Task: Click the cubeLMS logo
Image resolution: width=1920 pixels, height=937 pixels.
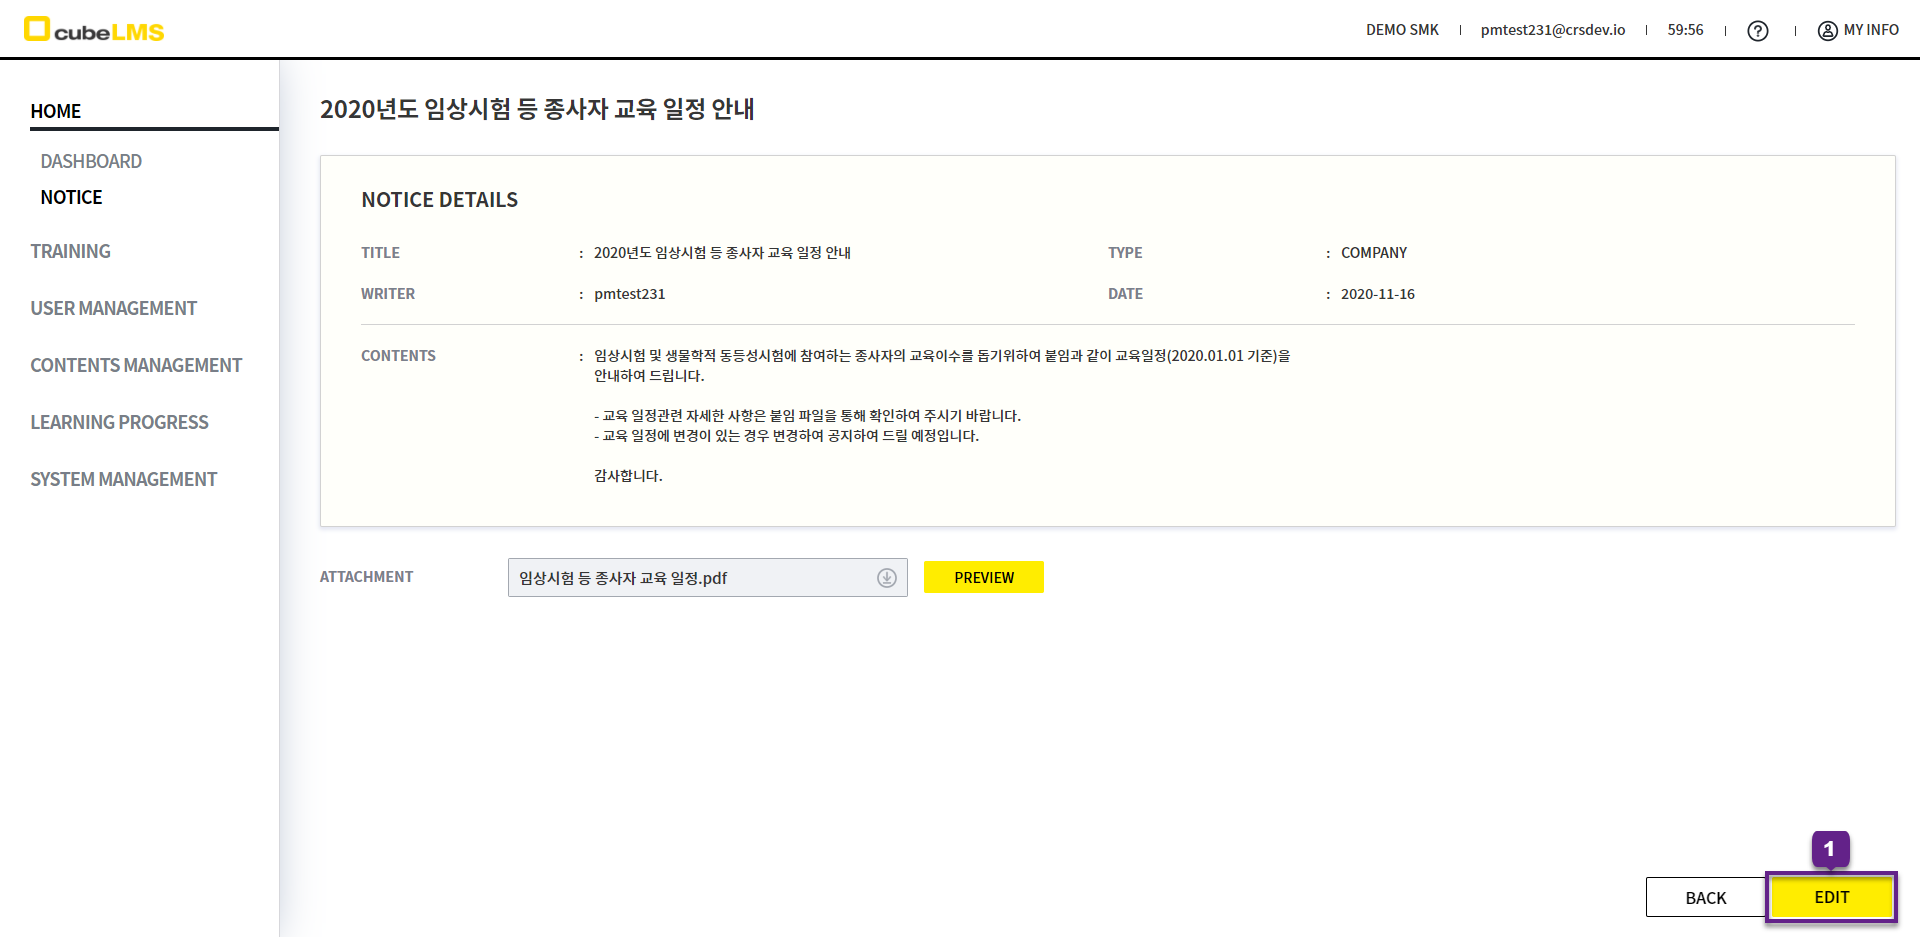Action: pos(94,30)
